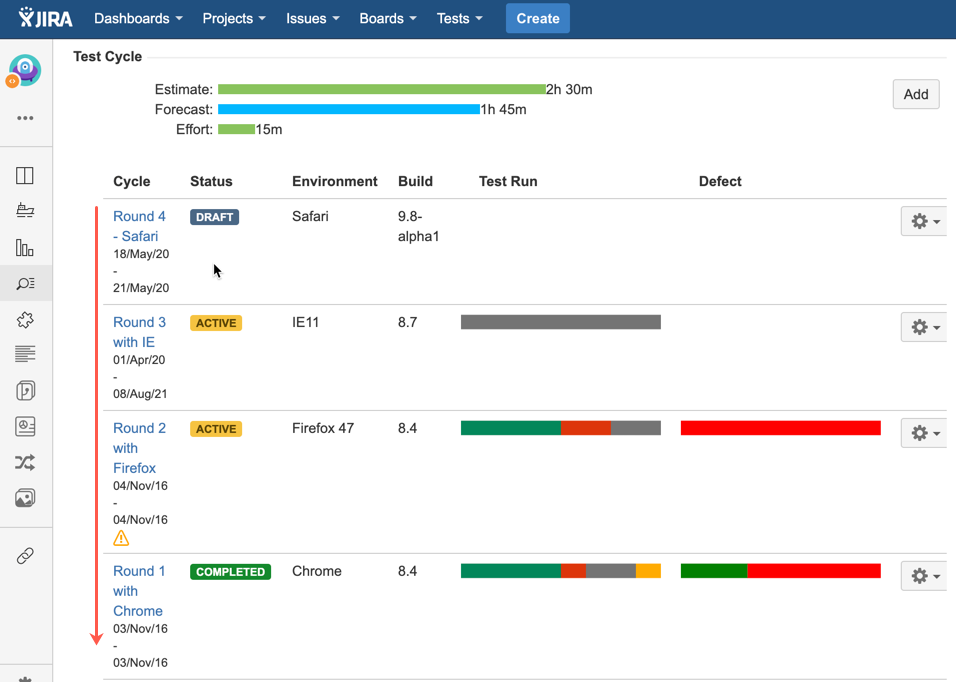Open the project avatar in sidebar
Screen dimensions: 956x682
[25, 70]
